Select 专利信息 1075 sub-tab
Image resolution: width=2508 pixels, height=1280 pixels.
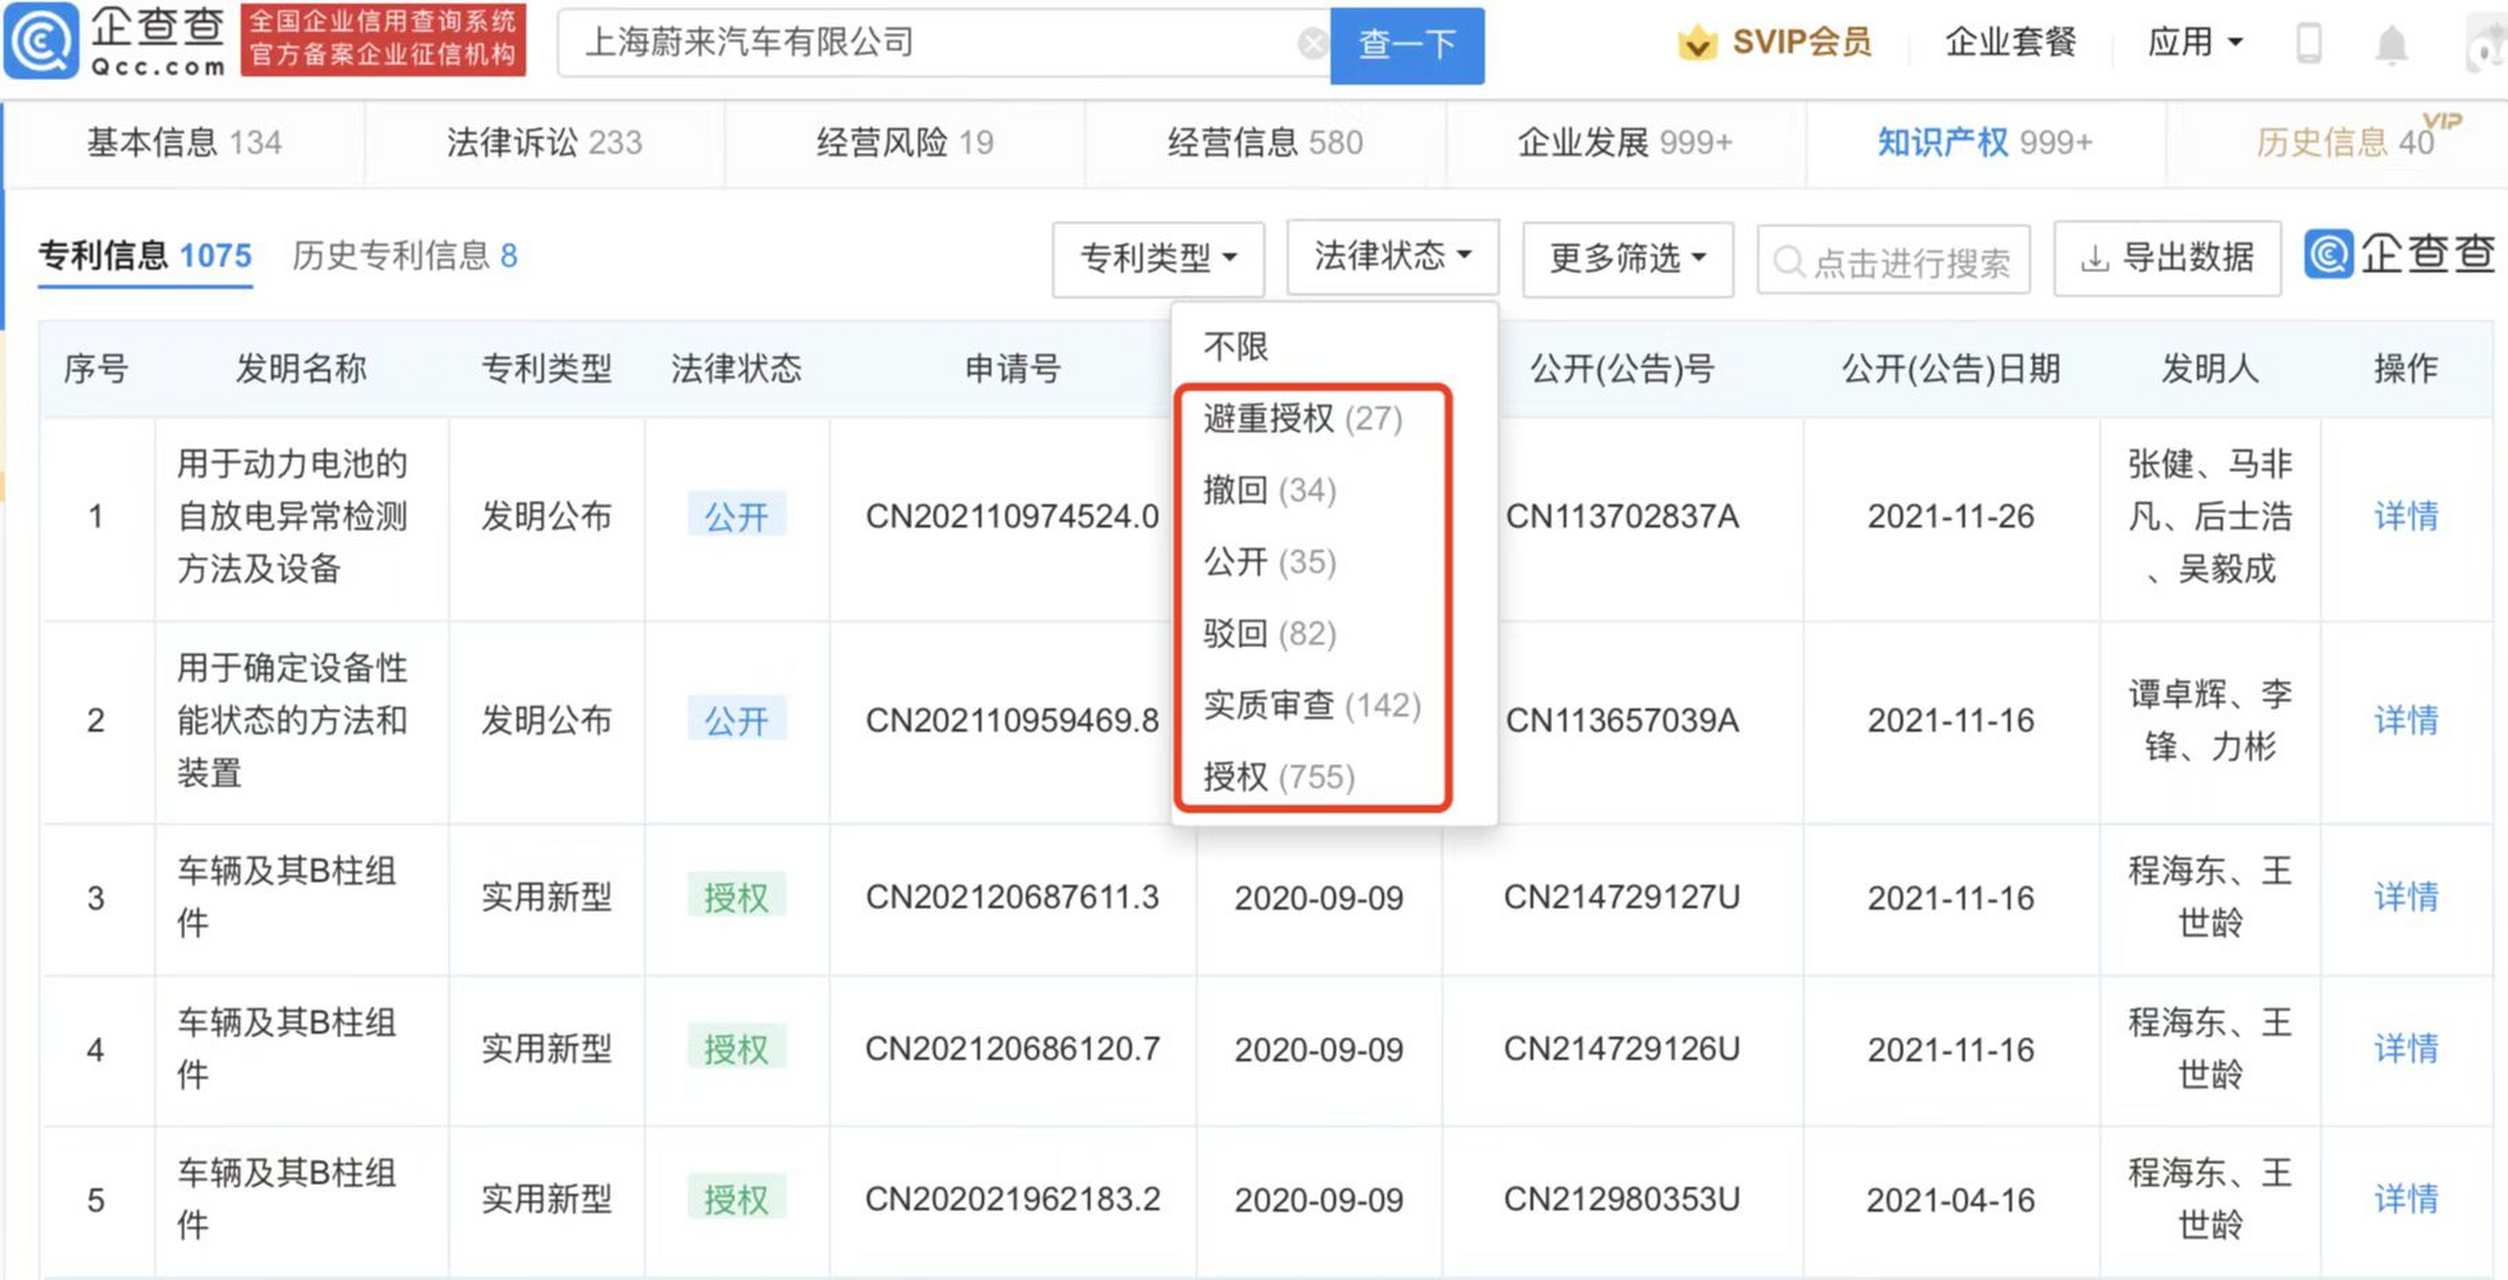145,256
